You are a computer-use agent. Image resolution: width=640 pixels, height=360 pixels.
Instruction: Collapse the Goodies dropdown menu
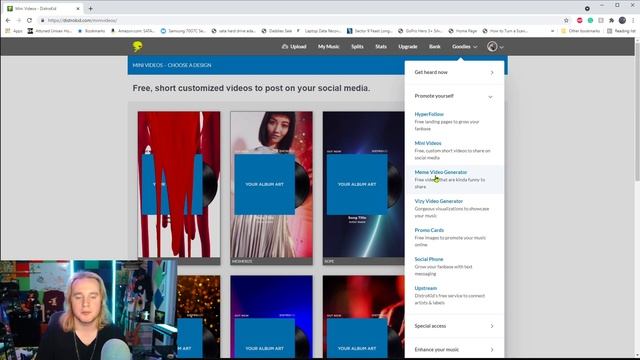[464, 47]
